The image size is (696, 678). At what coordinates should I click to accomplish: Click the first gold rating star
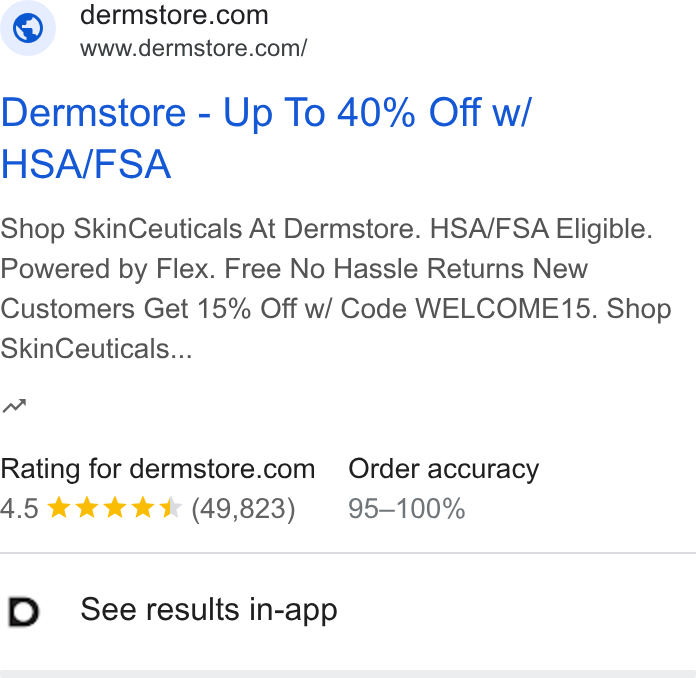tap(59, 508)
